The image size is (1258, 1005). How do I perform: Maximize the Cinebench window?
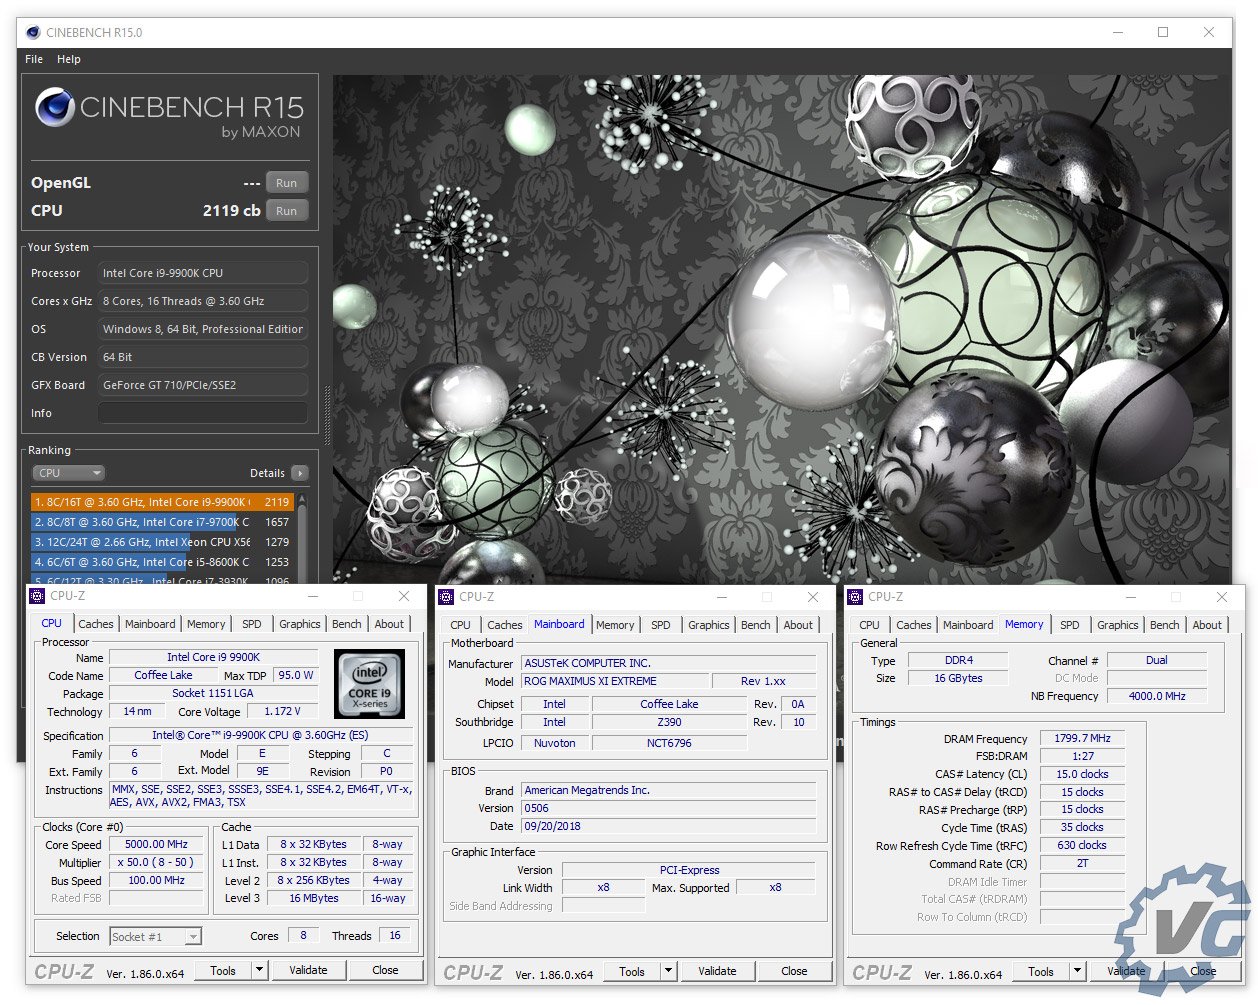(x=1163, y=32)
